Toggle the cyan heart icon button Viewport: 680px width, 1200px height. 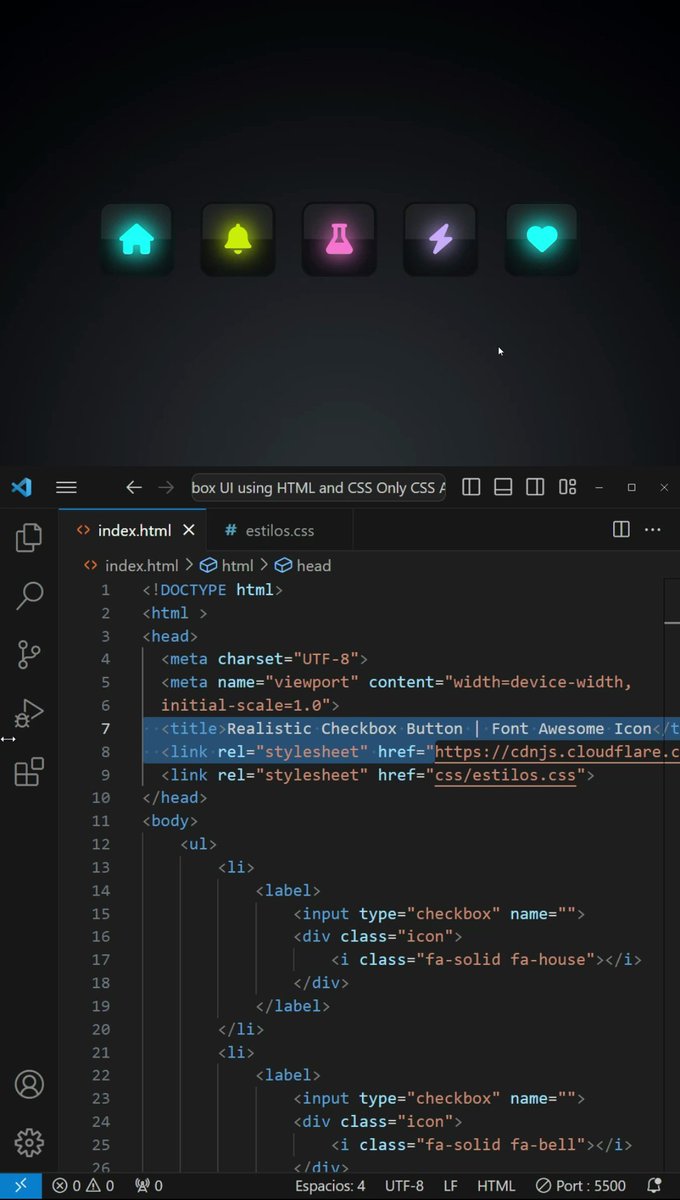point(541,240)
